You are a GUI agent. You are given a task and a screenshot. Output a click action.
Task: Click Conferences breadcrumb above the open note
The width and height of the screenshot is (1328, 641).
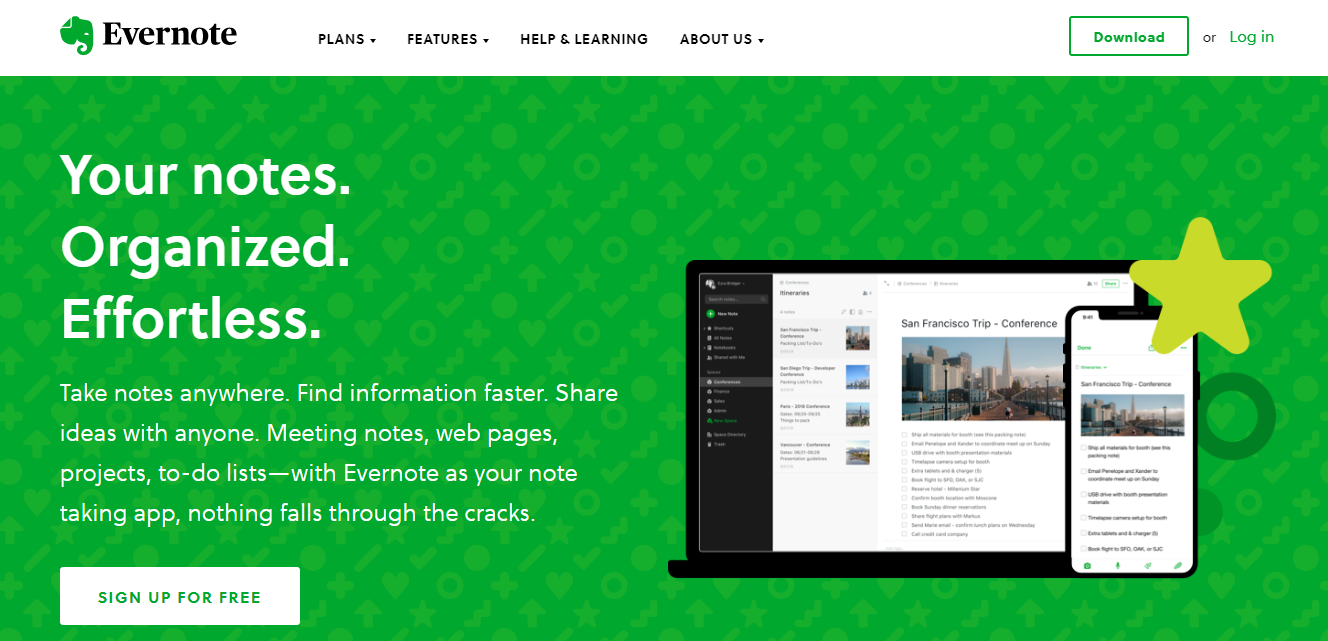pos(912,284)
